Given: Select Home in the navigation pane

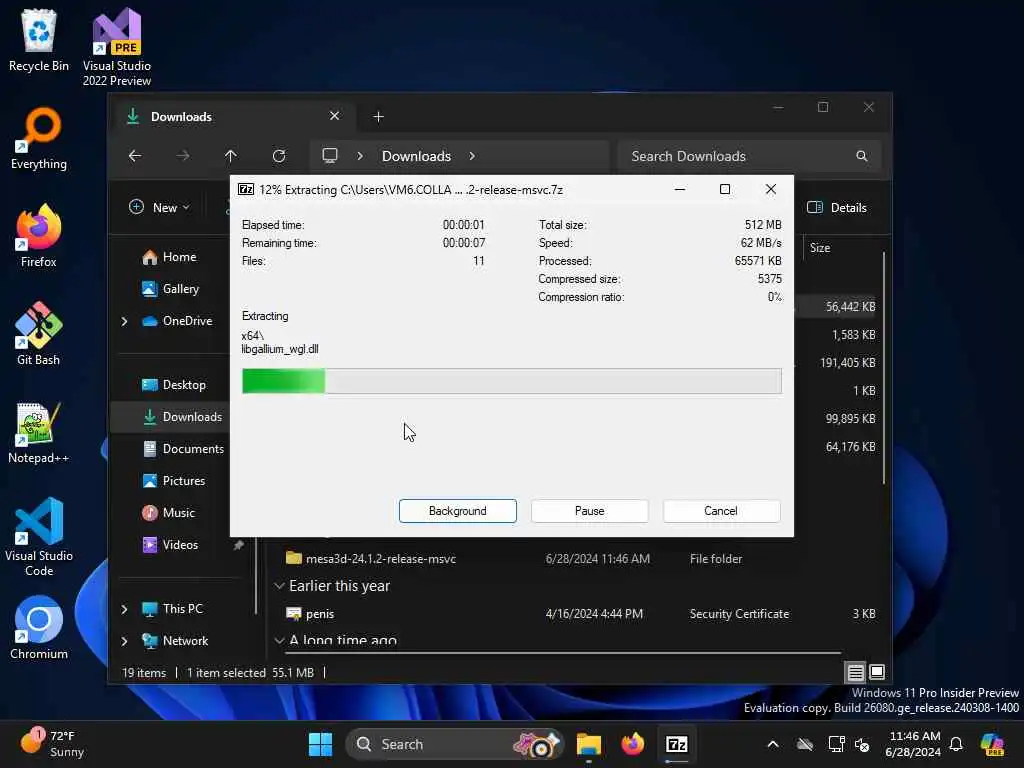Looking at the screenshot, I should (x=170, y=257).
